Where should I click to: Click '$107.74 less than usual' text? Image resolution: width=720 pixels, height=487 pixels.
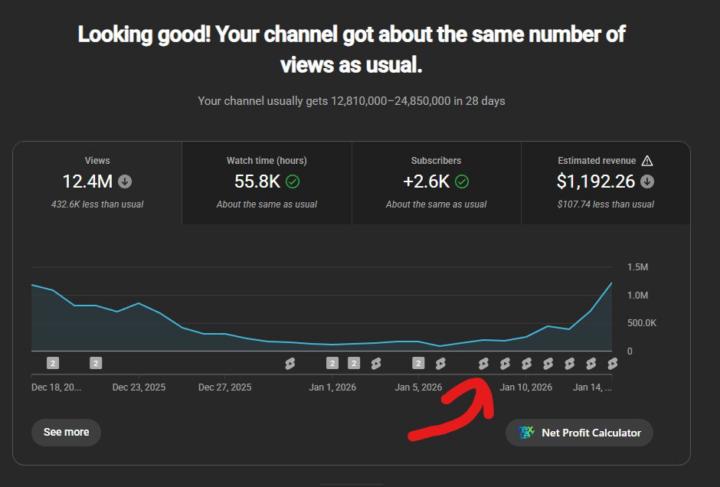point(606,204)
